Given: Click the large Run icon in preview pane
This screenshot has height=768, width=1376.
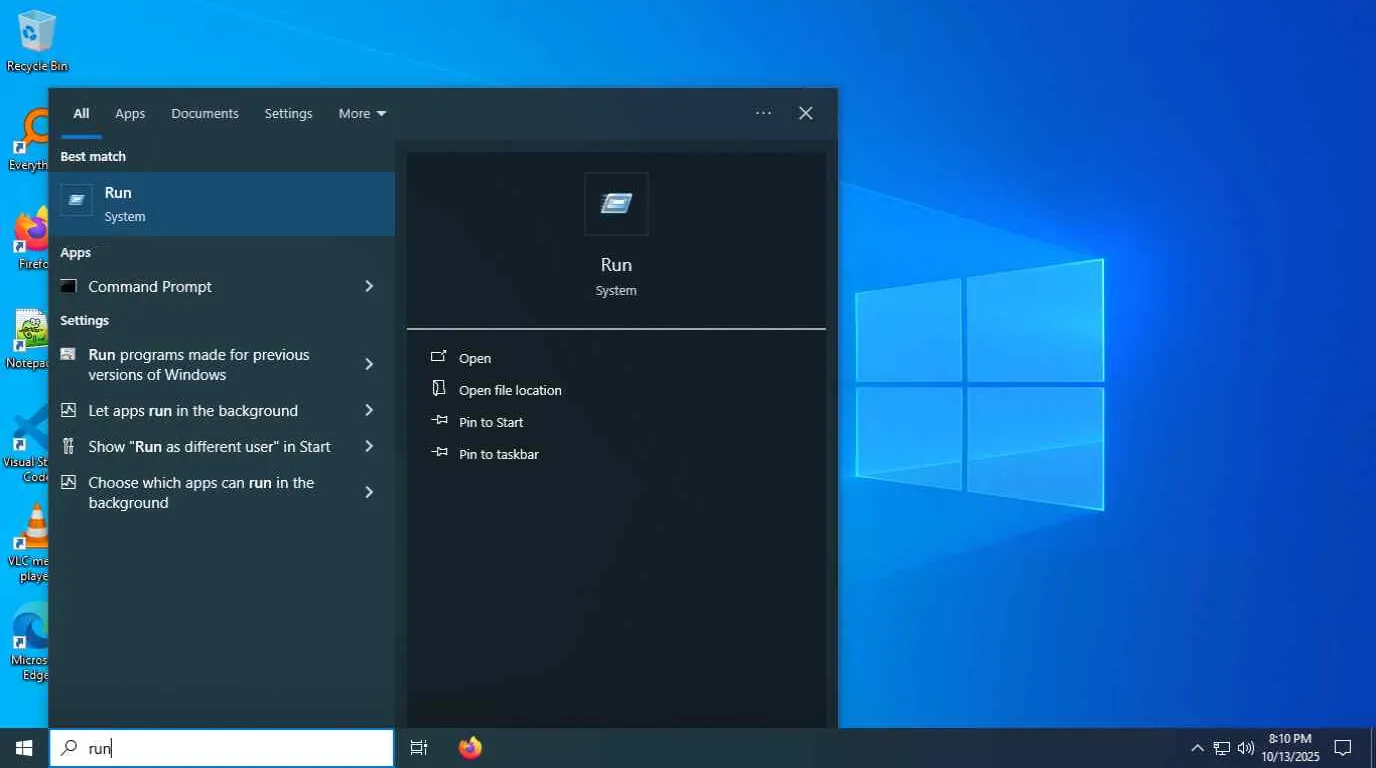Looking at the screenshot, I should pos(616,204).
